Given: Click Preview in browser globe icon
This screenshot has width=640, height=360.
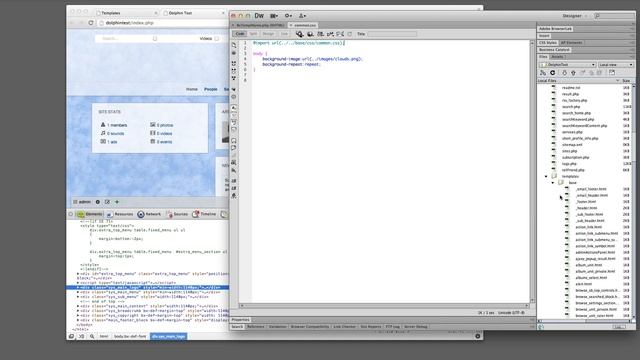Looking at the screenshot, I should (310, 34).
